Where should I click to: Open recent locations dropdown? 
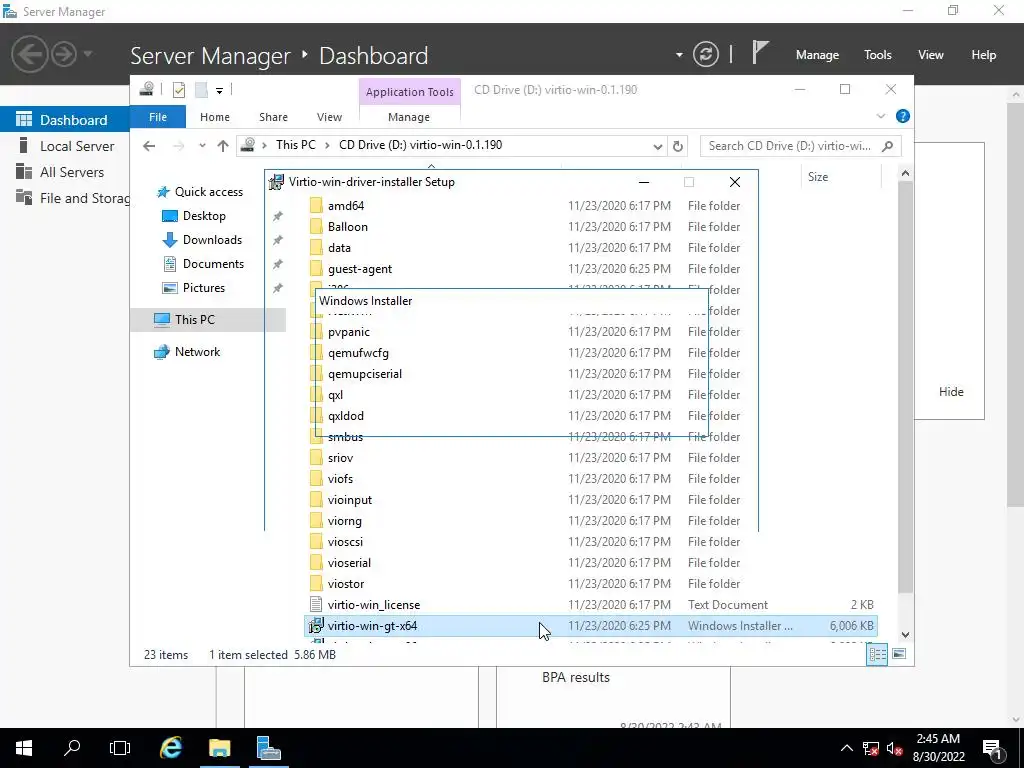pos(202,146)
